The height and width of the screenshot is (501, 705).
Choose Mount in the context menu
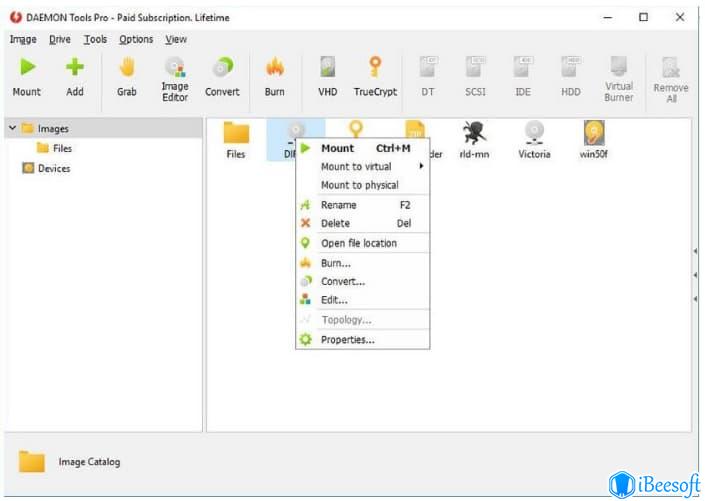pos(362,148)
